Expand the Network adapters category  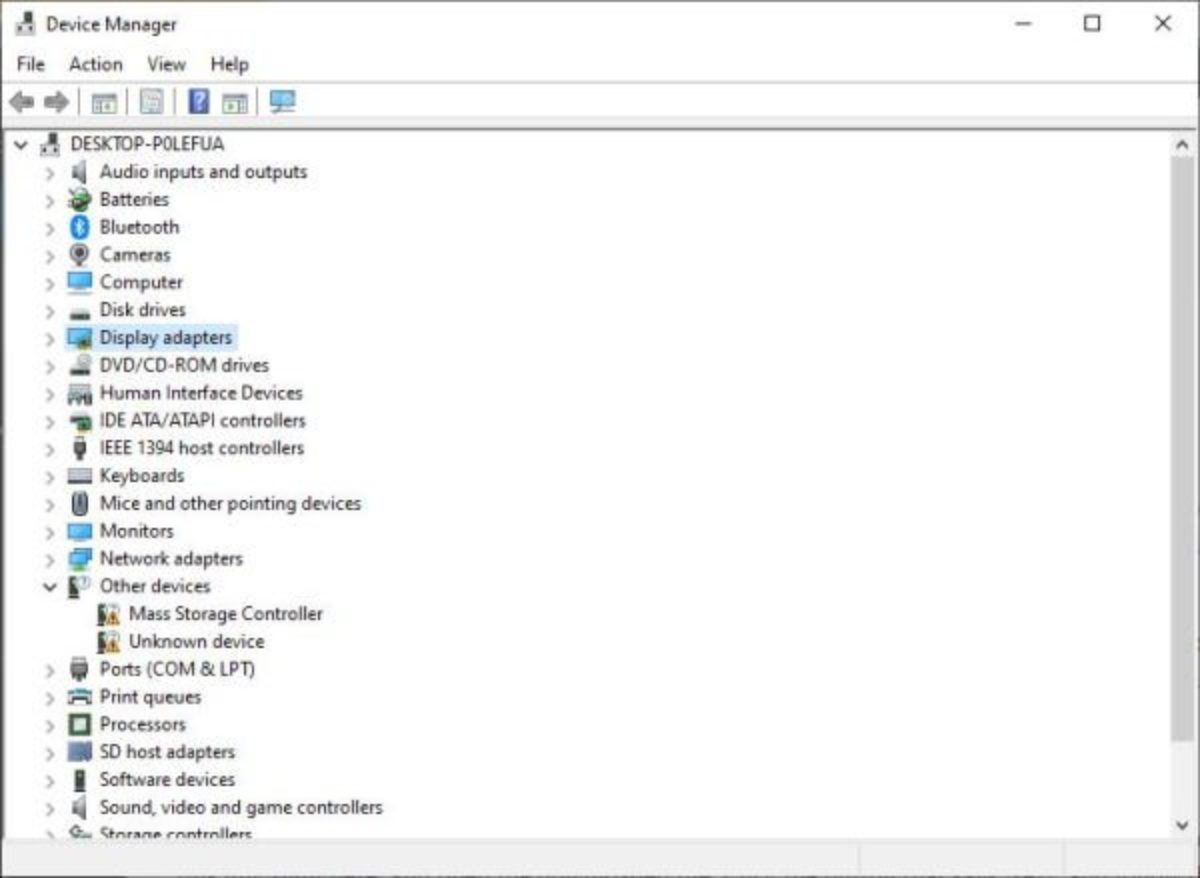(x=50, y=559)
